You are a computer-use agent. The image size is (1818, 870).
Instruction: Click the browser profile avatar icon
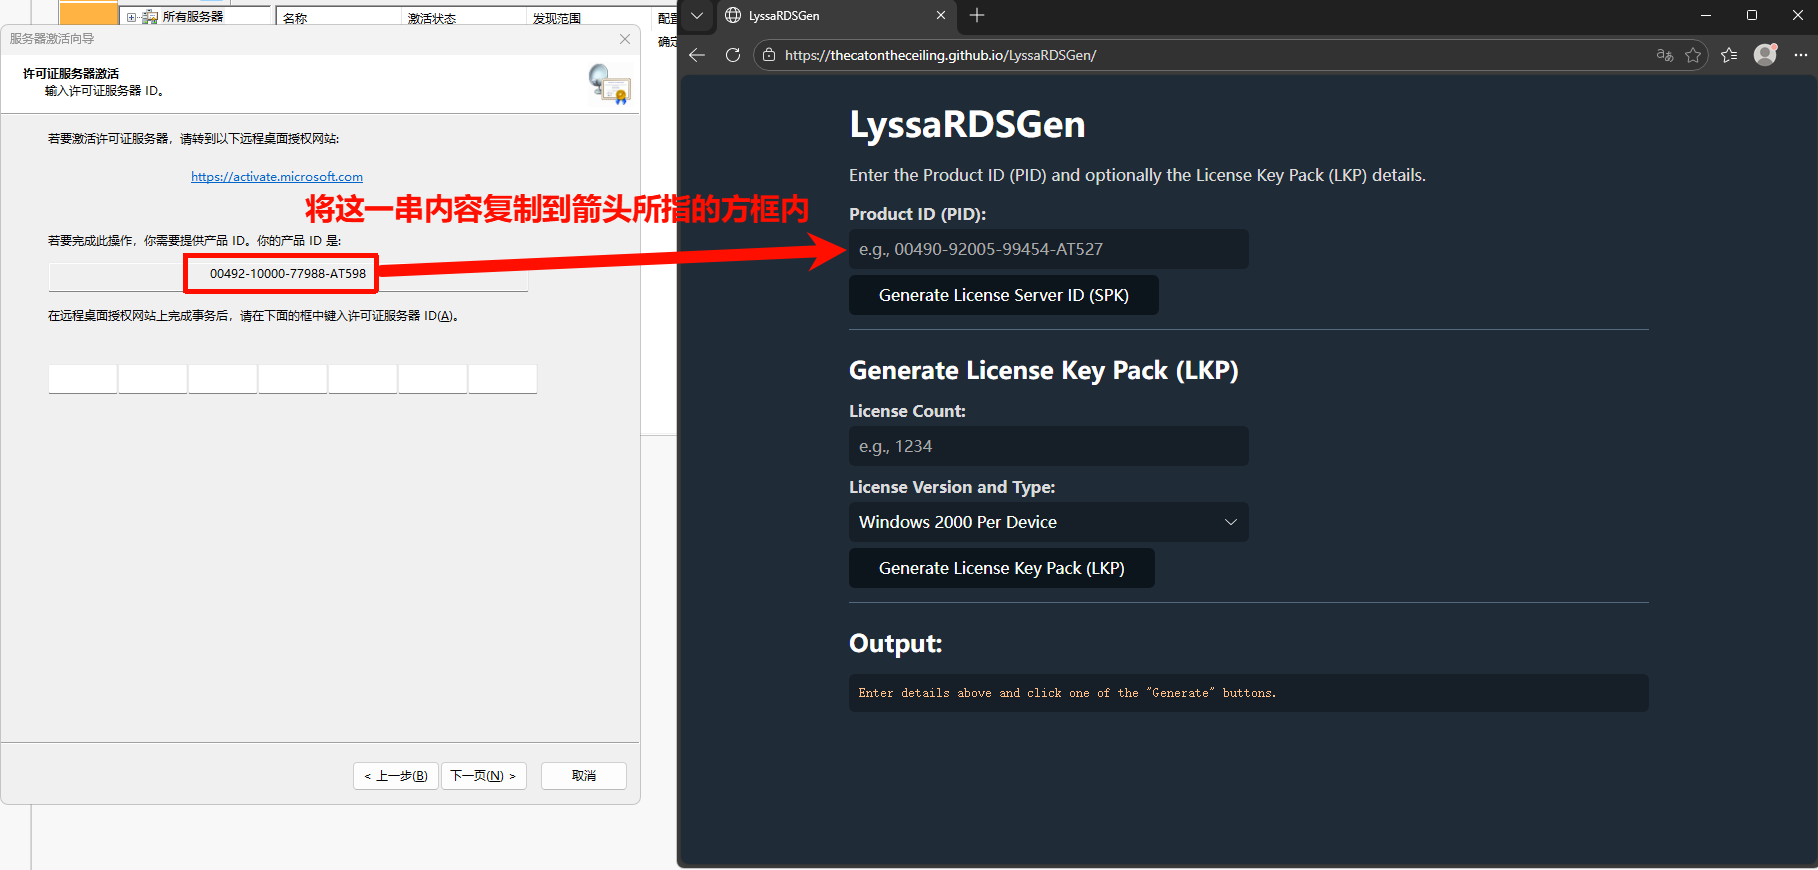[x=1765, y=55]
